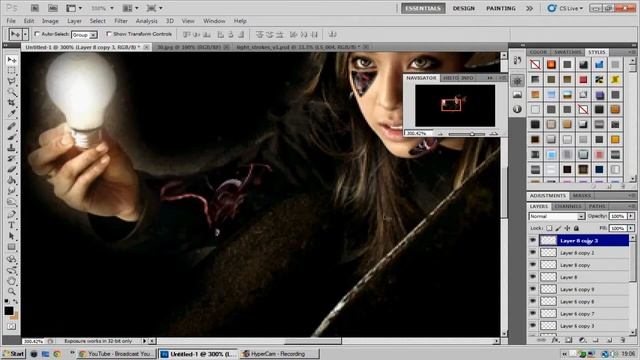Viewport: 640px width, 360px height.
Task: Select the Move tool
Action: pos(11,60)
